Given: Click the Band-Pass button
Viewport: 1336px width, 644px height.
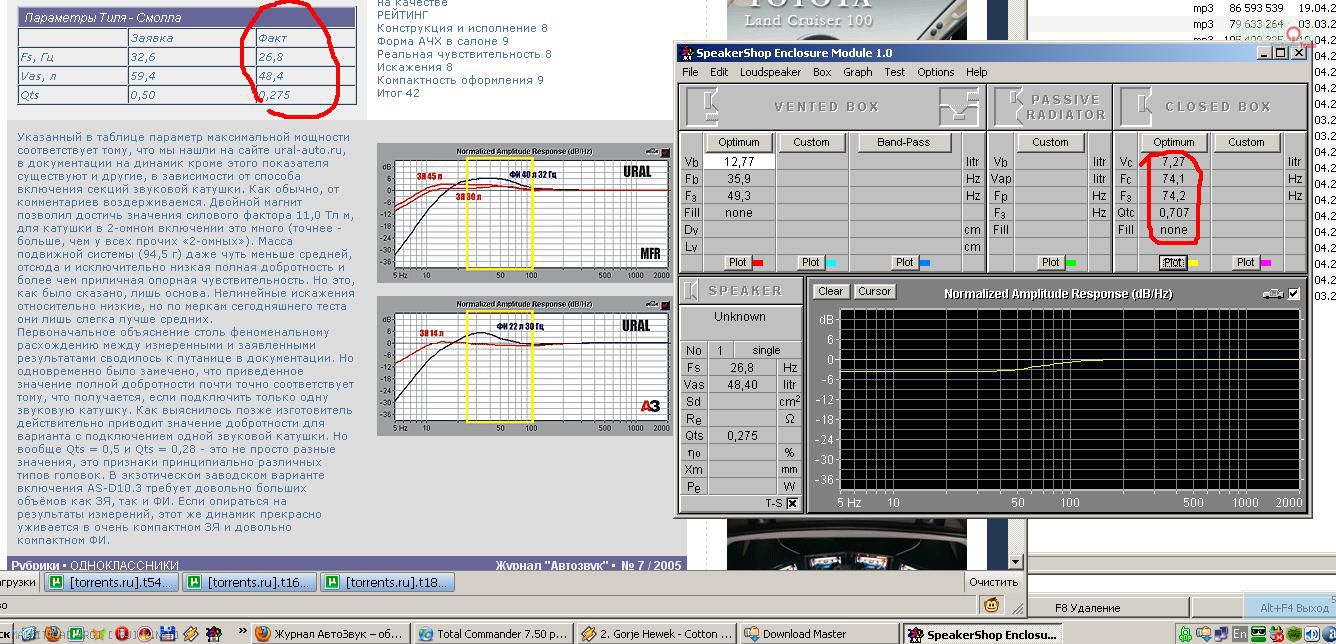Looking at the screenshot, I should (x=904, y=142).
